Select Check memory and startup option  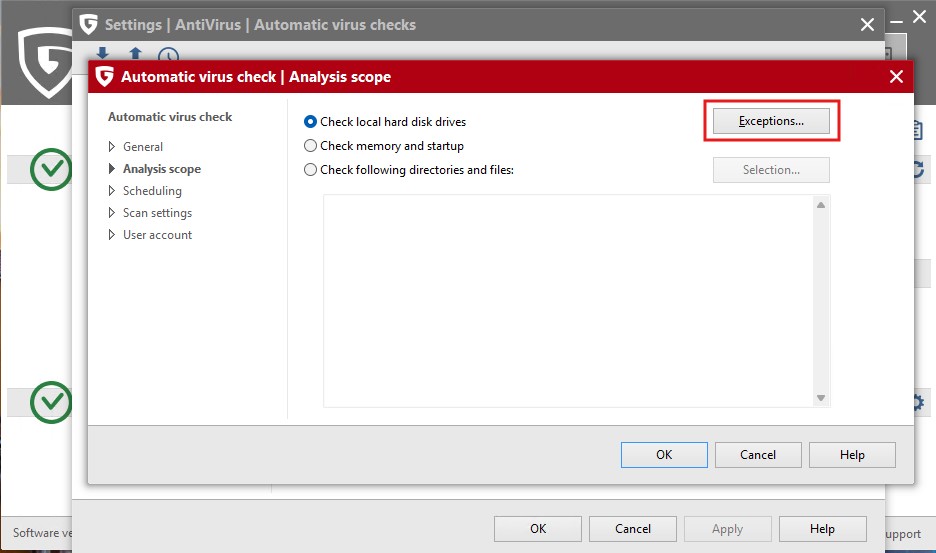310,146
